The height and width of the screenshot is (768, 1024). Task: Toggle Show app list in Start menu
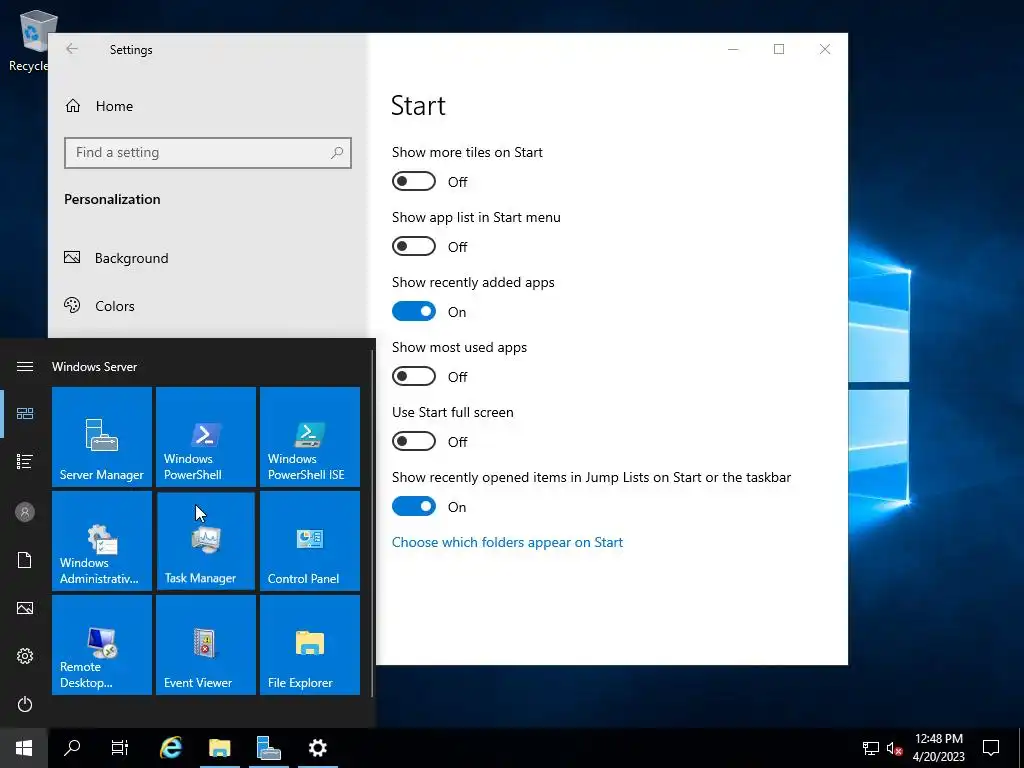pyautogui.click(x=413, y=246)
